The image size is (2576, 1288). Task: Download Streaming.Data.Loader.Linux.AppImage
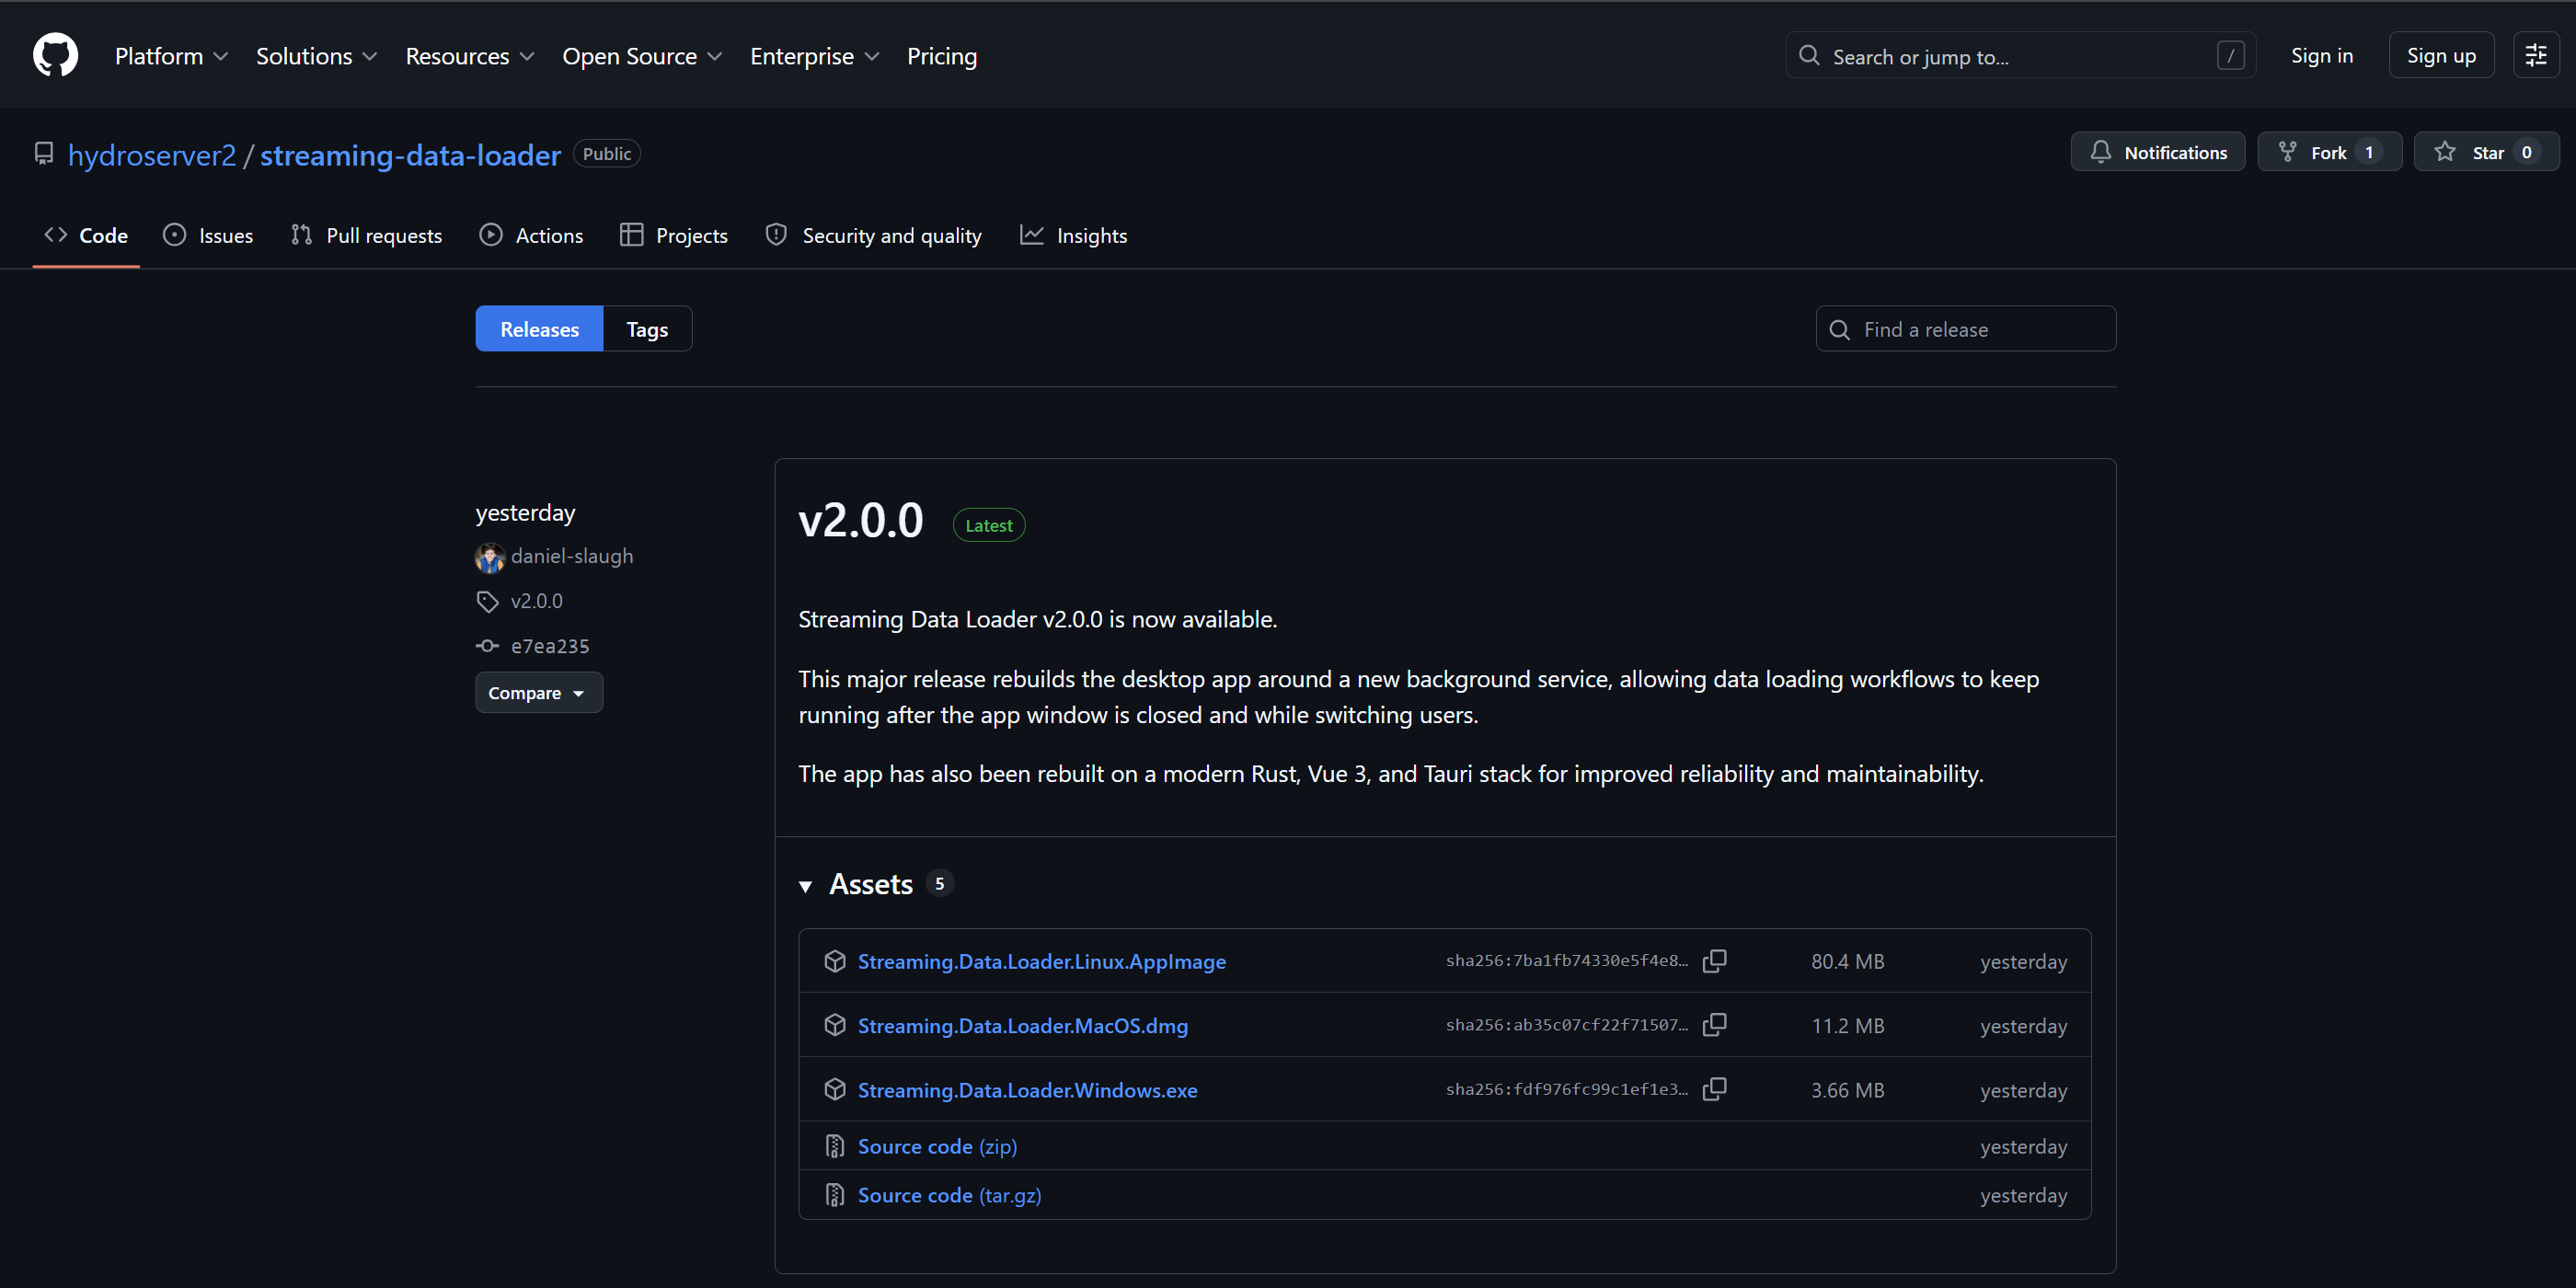(x=1042, y=961)
